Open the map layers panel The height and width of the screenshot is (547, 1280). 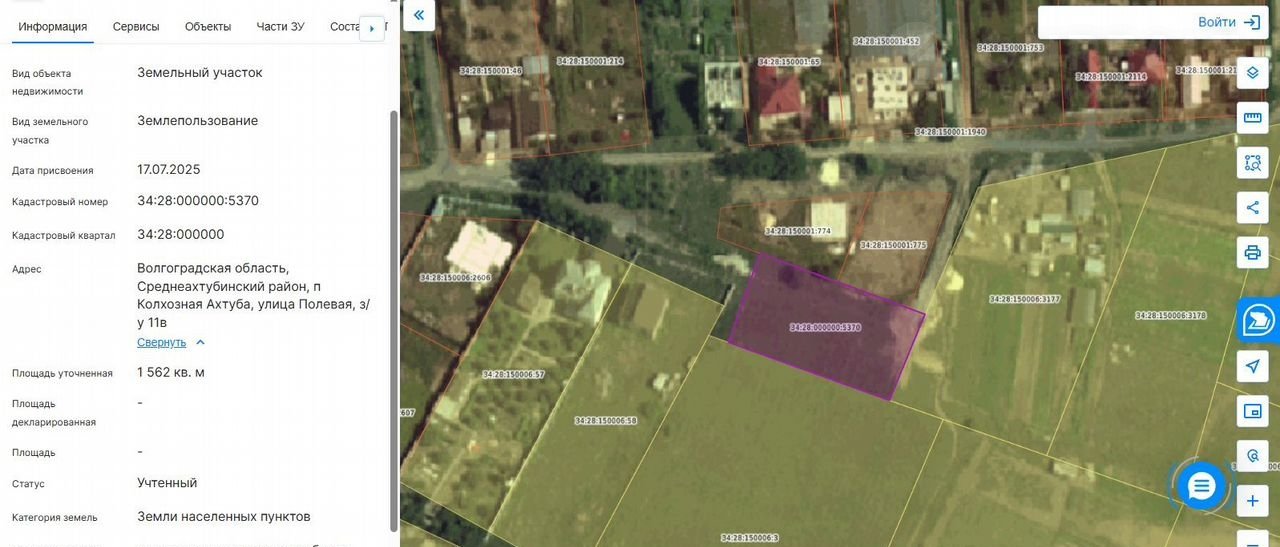tap(1252, 73)
